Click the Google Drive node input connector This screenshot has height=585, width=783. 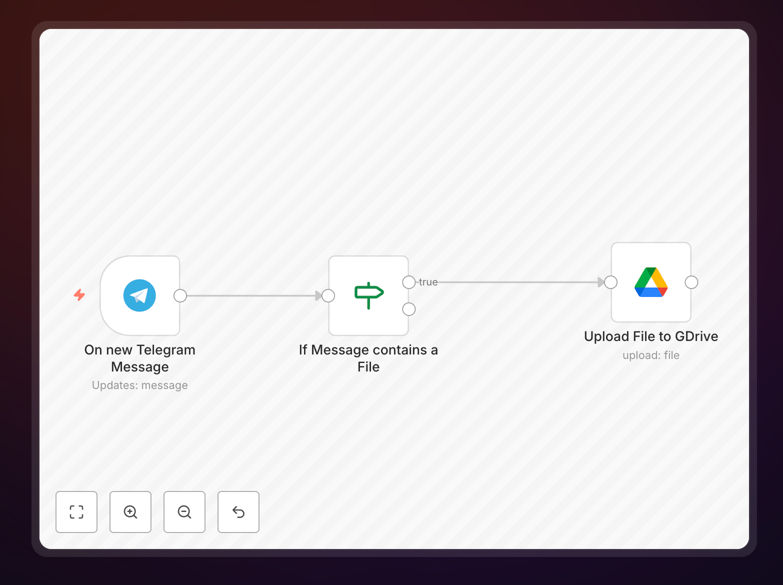click(x=611, y=282)
